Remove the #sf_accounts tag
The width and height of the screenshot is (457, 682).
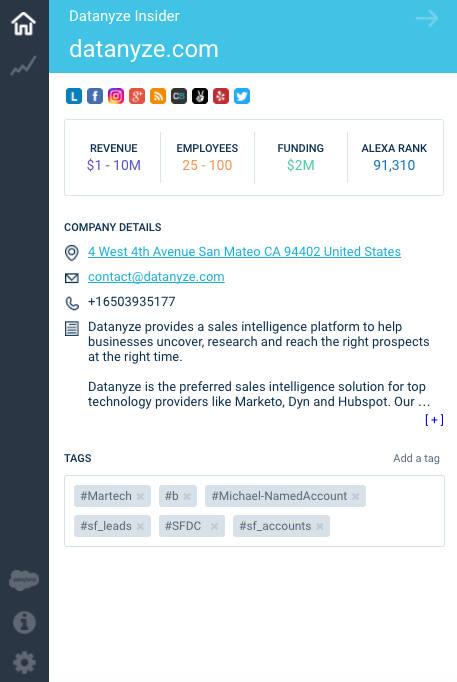[320, 526]
